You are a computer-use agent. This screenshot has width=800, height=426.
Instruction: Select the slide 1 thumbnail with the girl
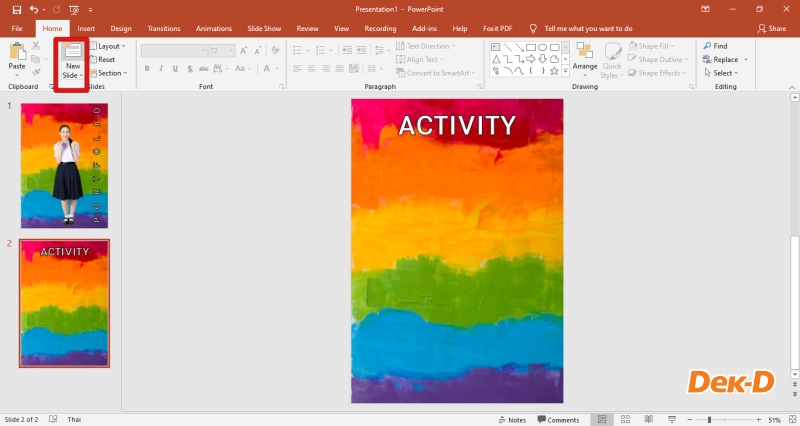tap(65, 165)
